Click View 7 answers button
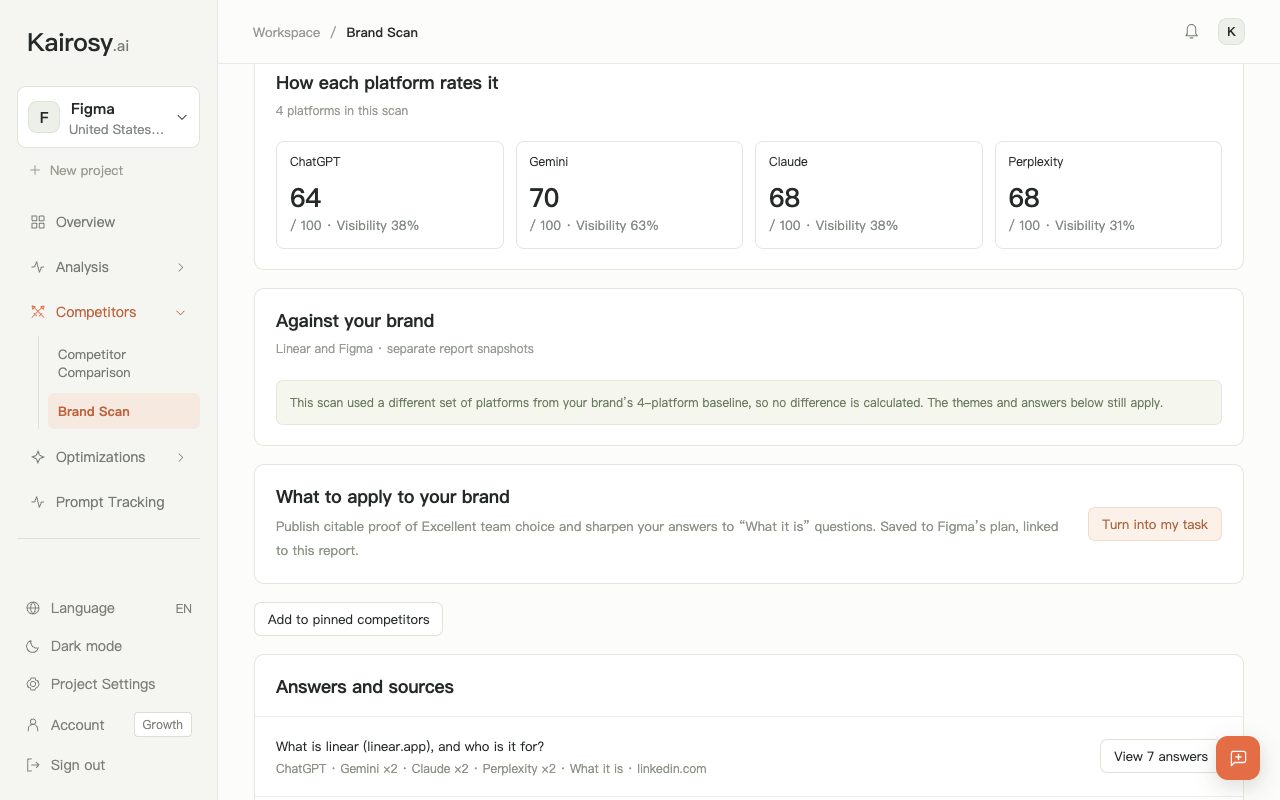This screenshot has width=1280, height=800. pyautogui.click(x=1160, y=756)
